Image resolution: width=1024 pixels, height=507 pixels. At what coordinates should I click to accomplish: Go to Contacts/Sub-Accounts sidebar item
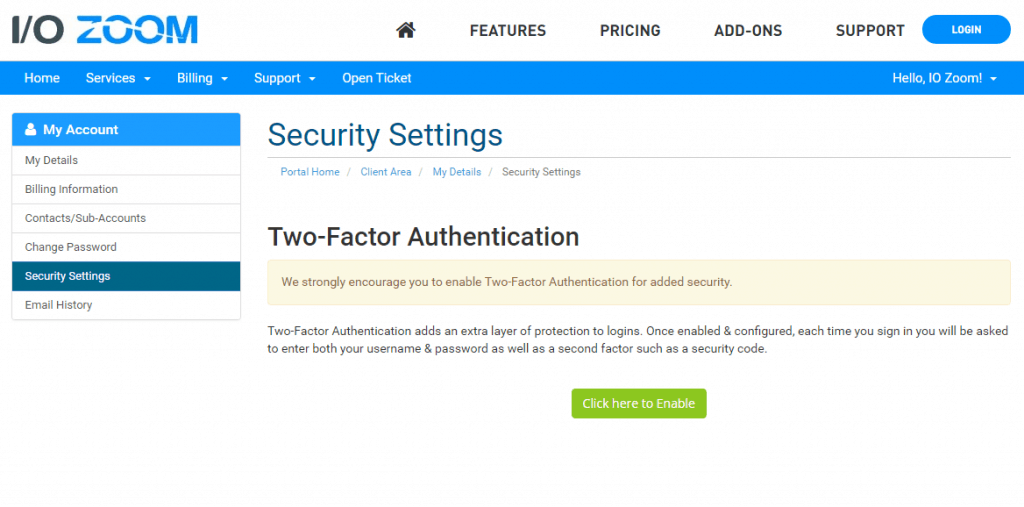click(x=85, y=218)
